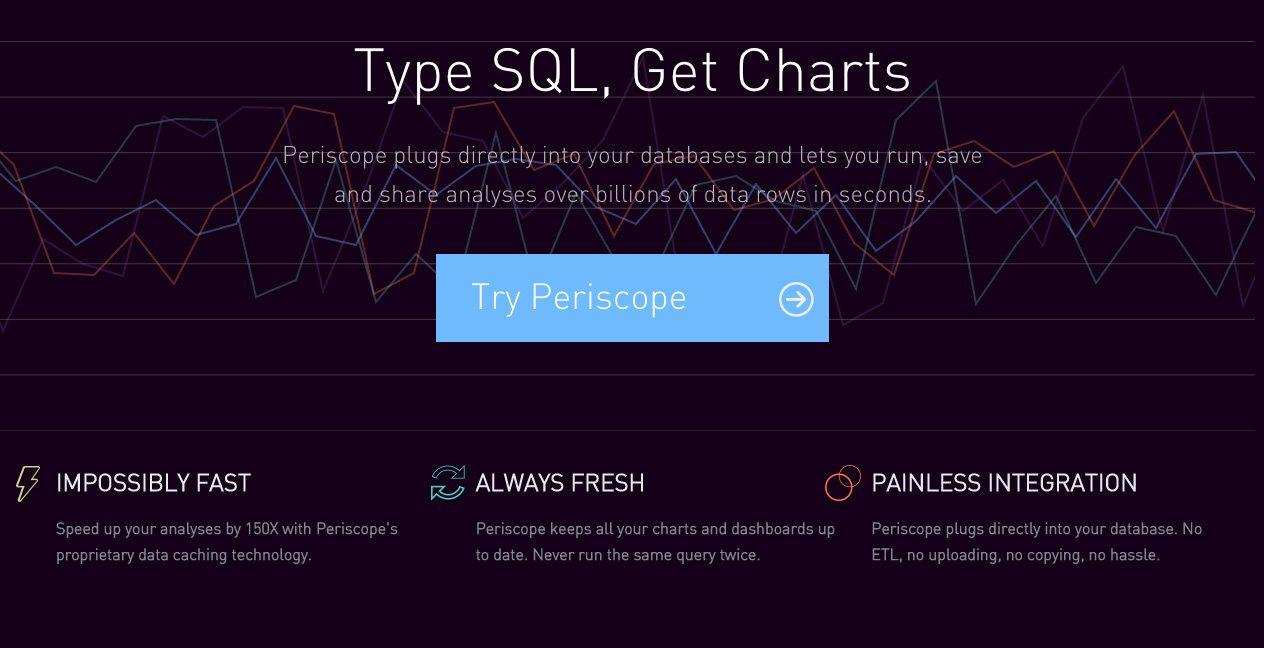This screenshot has height=648, width=1264.
Task: Click the "proprietary data caching technology" line
Action: (x=184, y=554)
